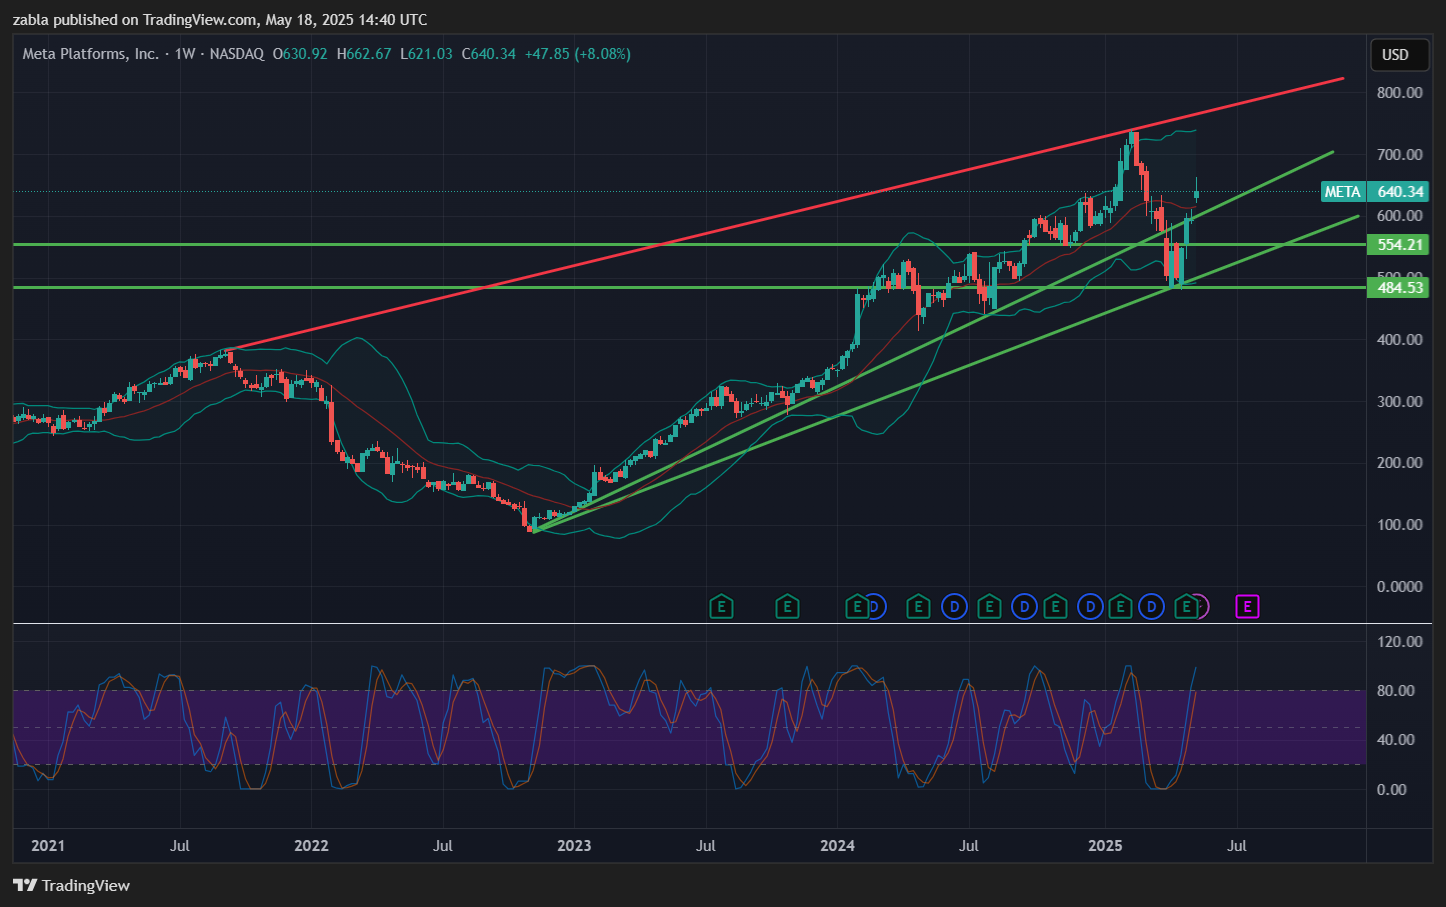Viewport: 1446px width, 907px height.
Task: Select the 554.21 horizontal level price label
Action: [1399, 245]
